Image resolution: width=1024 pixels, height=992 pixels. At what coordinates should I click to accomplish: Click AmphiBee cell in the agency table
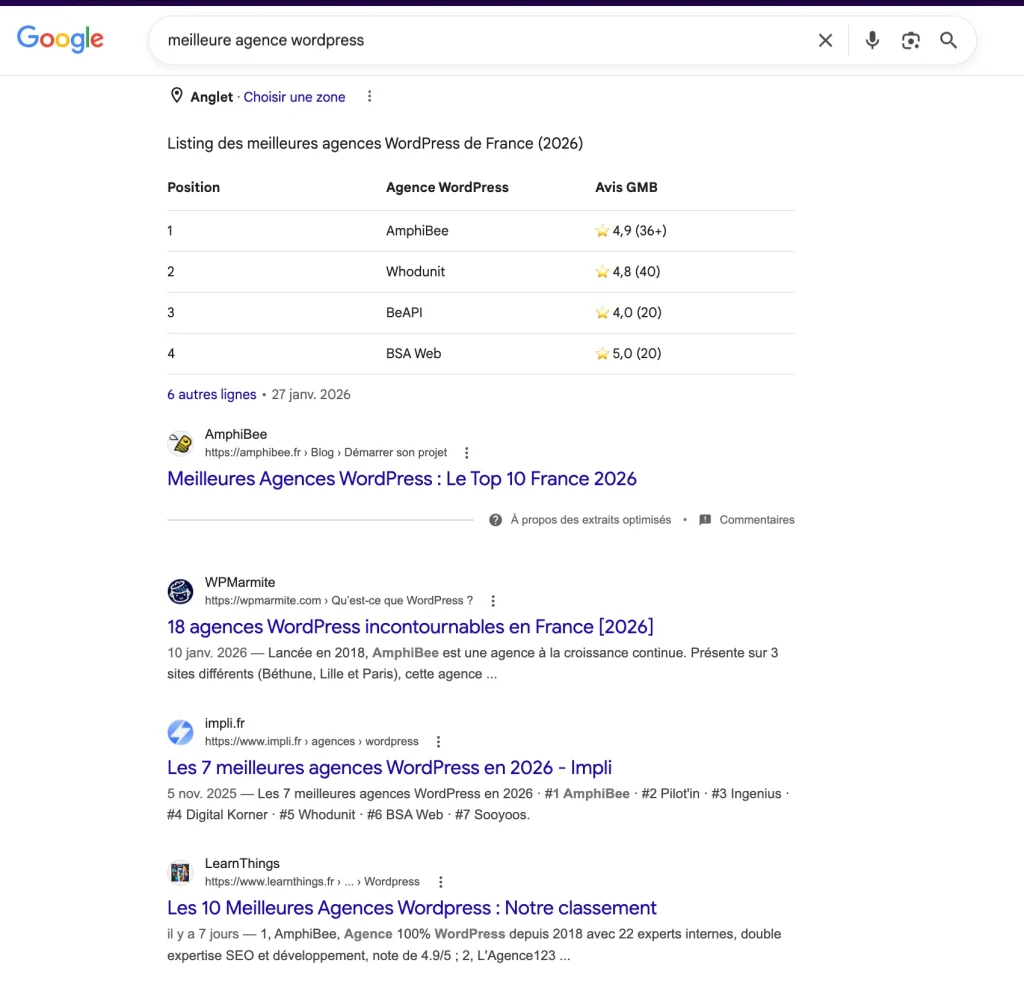click(417, 231)
